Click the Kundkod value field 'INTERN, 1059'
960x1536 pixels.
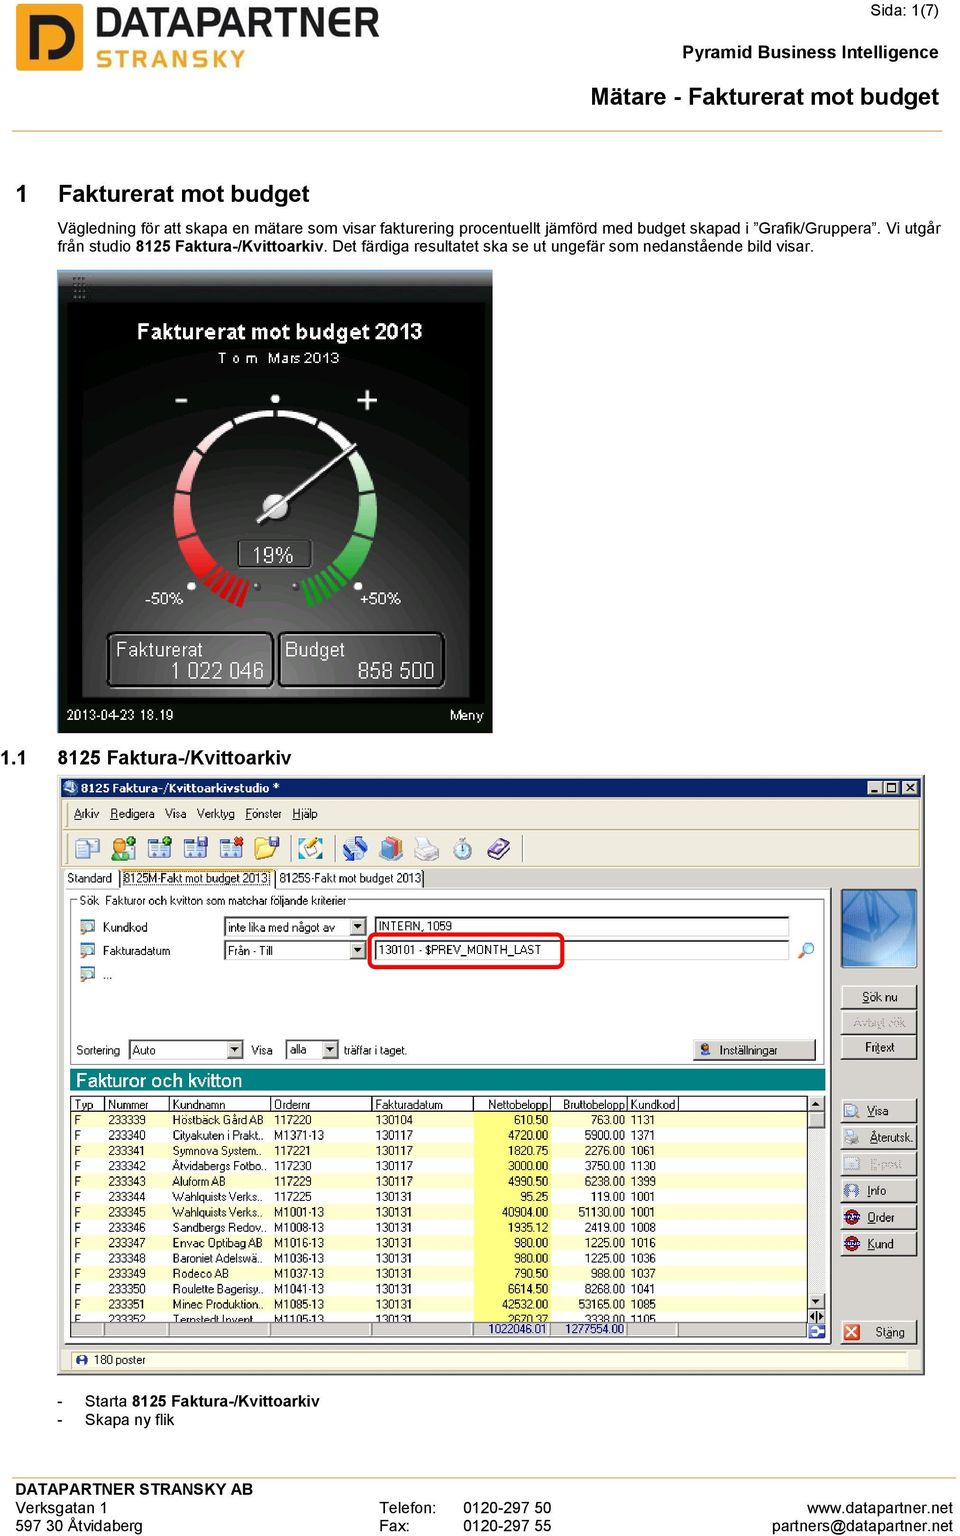[x=582, y=926]
